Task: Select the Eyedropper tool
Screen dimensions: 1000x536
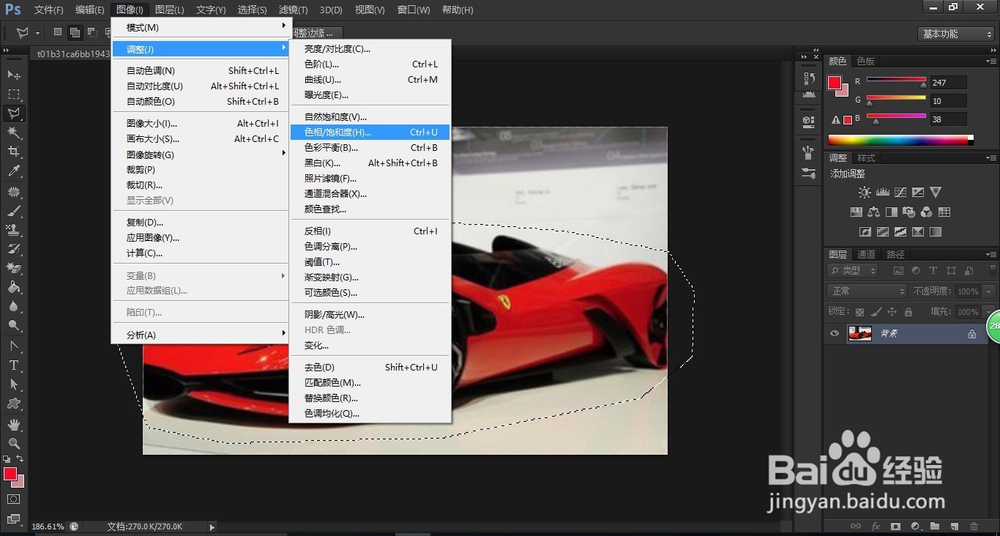Action: [x=13, y=171]
